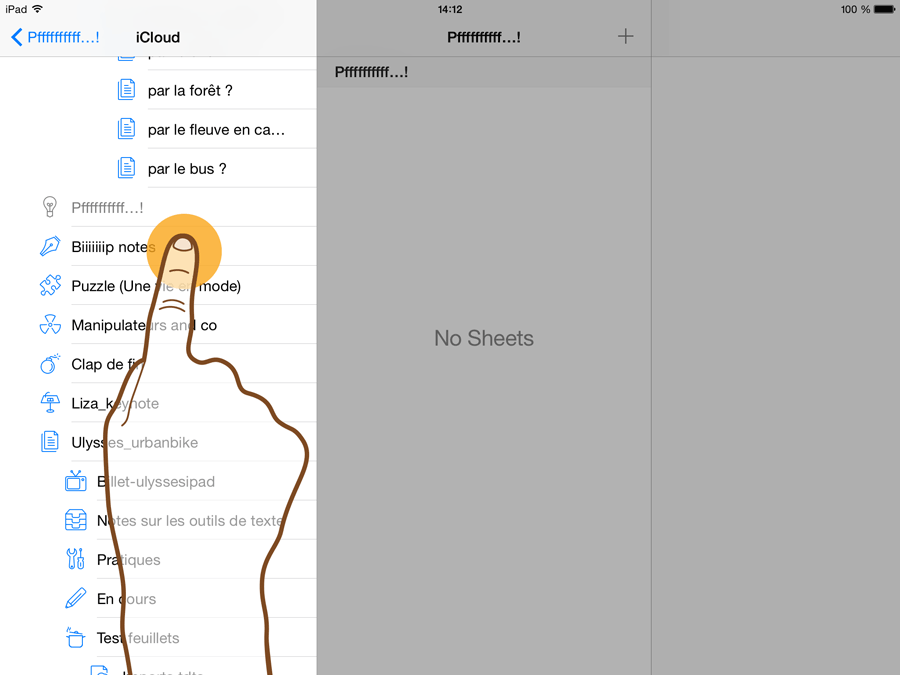Tap the lightbulb icon of Pfffffffff…! group
This screenshot has width=900, height=675.
50,207
